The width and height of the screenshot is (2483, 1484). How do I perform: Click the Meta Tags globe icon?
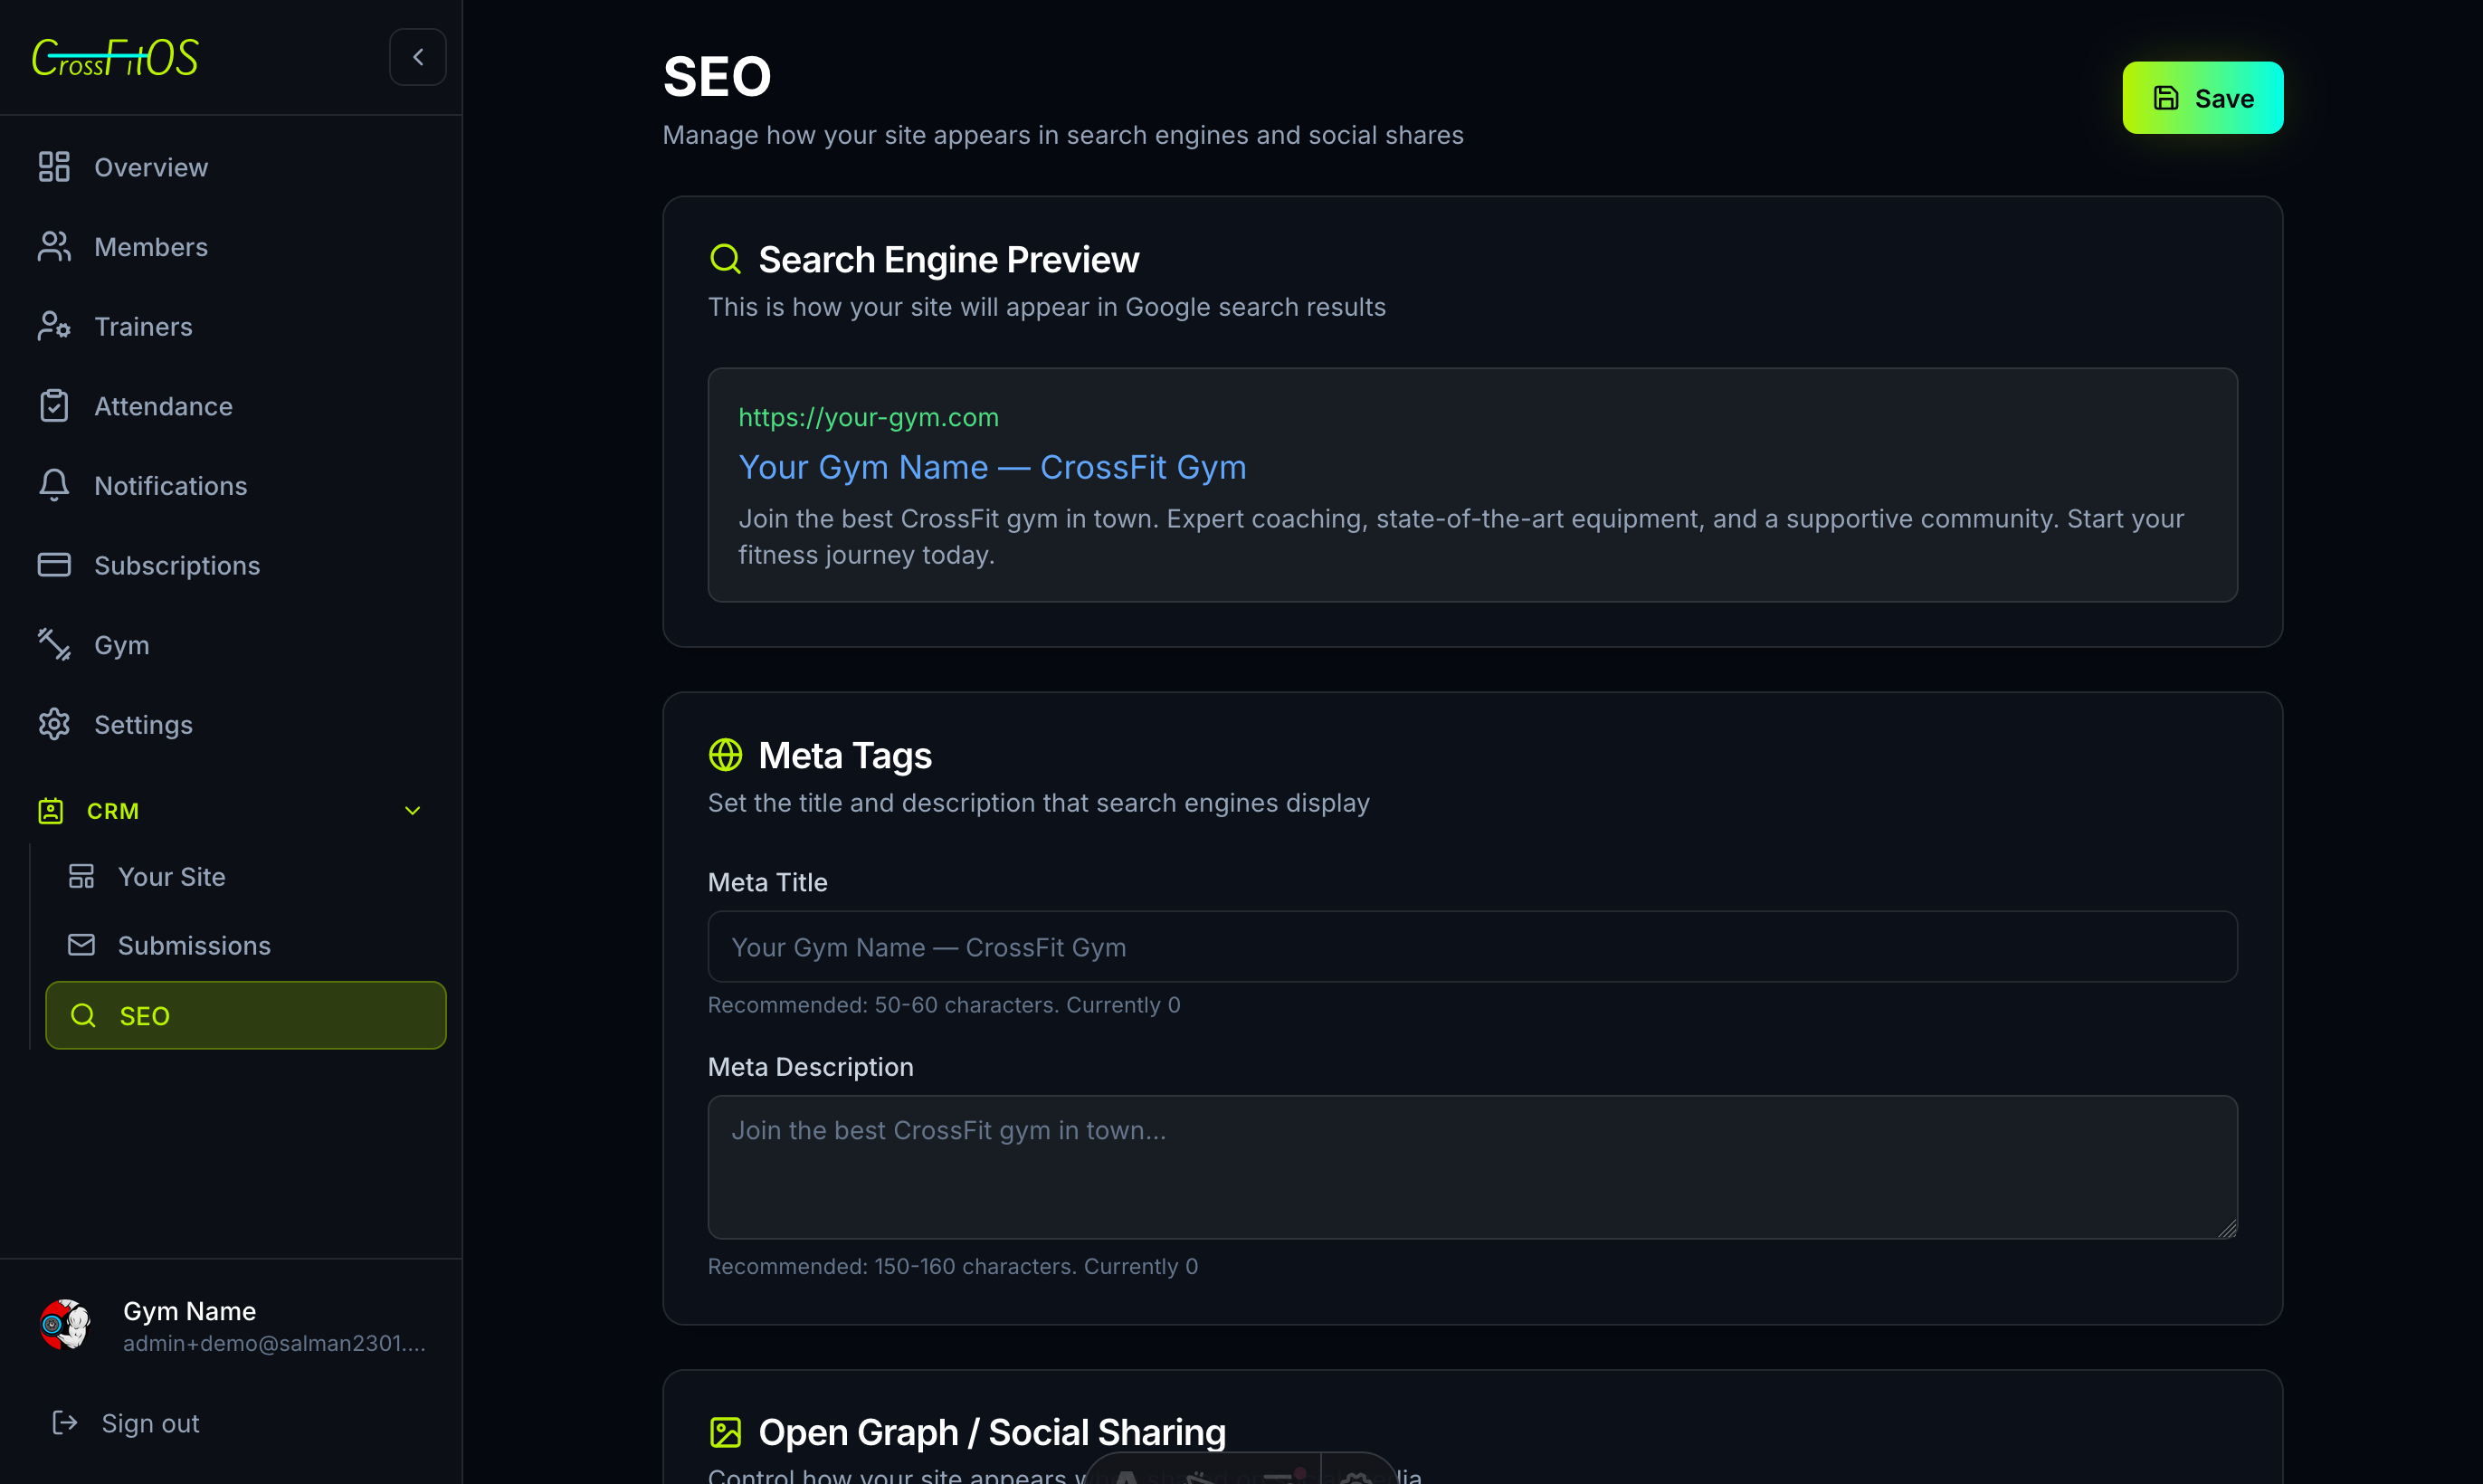coord(725,755)
